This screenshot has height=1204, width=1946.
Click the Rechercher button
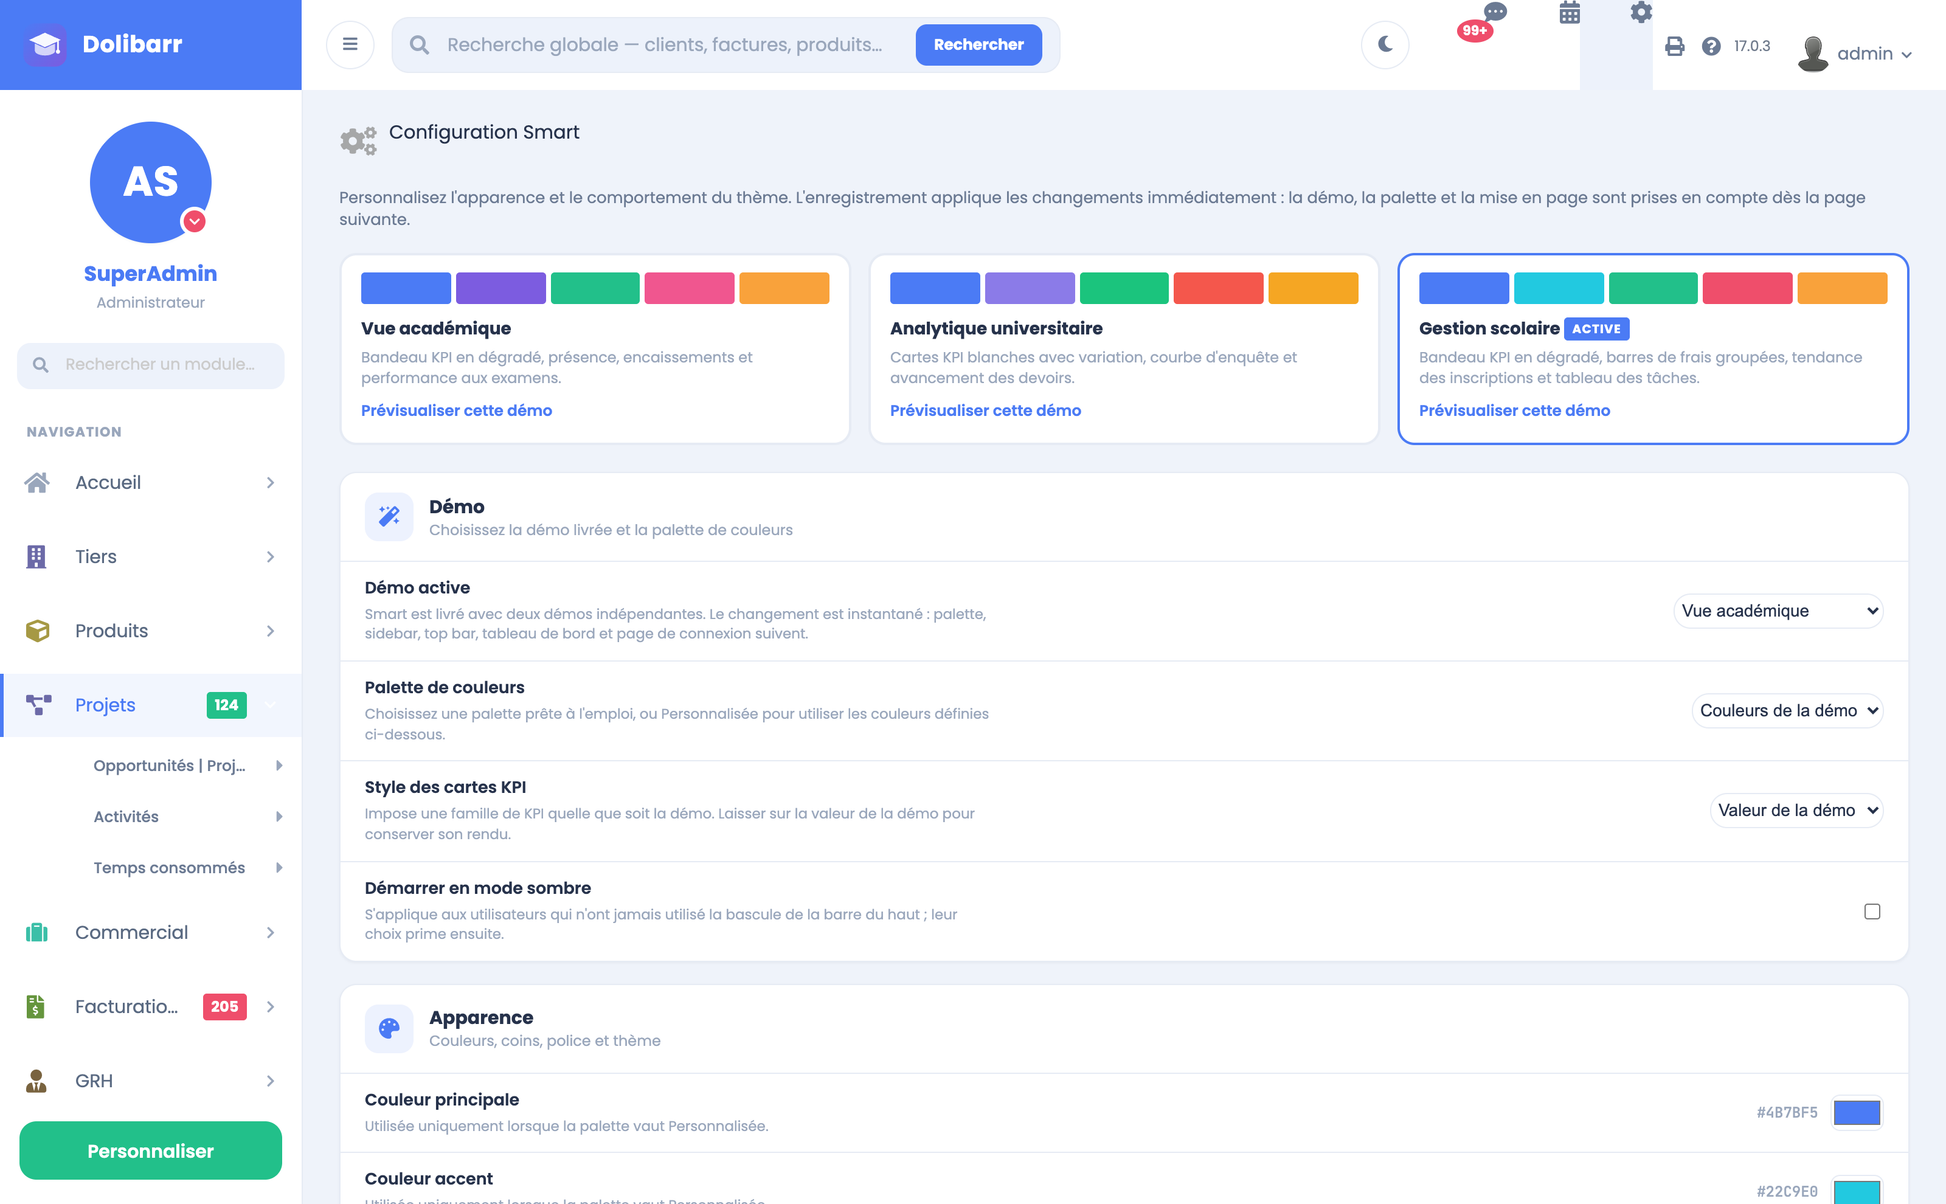click(978, 44)
